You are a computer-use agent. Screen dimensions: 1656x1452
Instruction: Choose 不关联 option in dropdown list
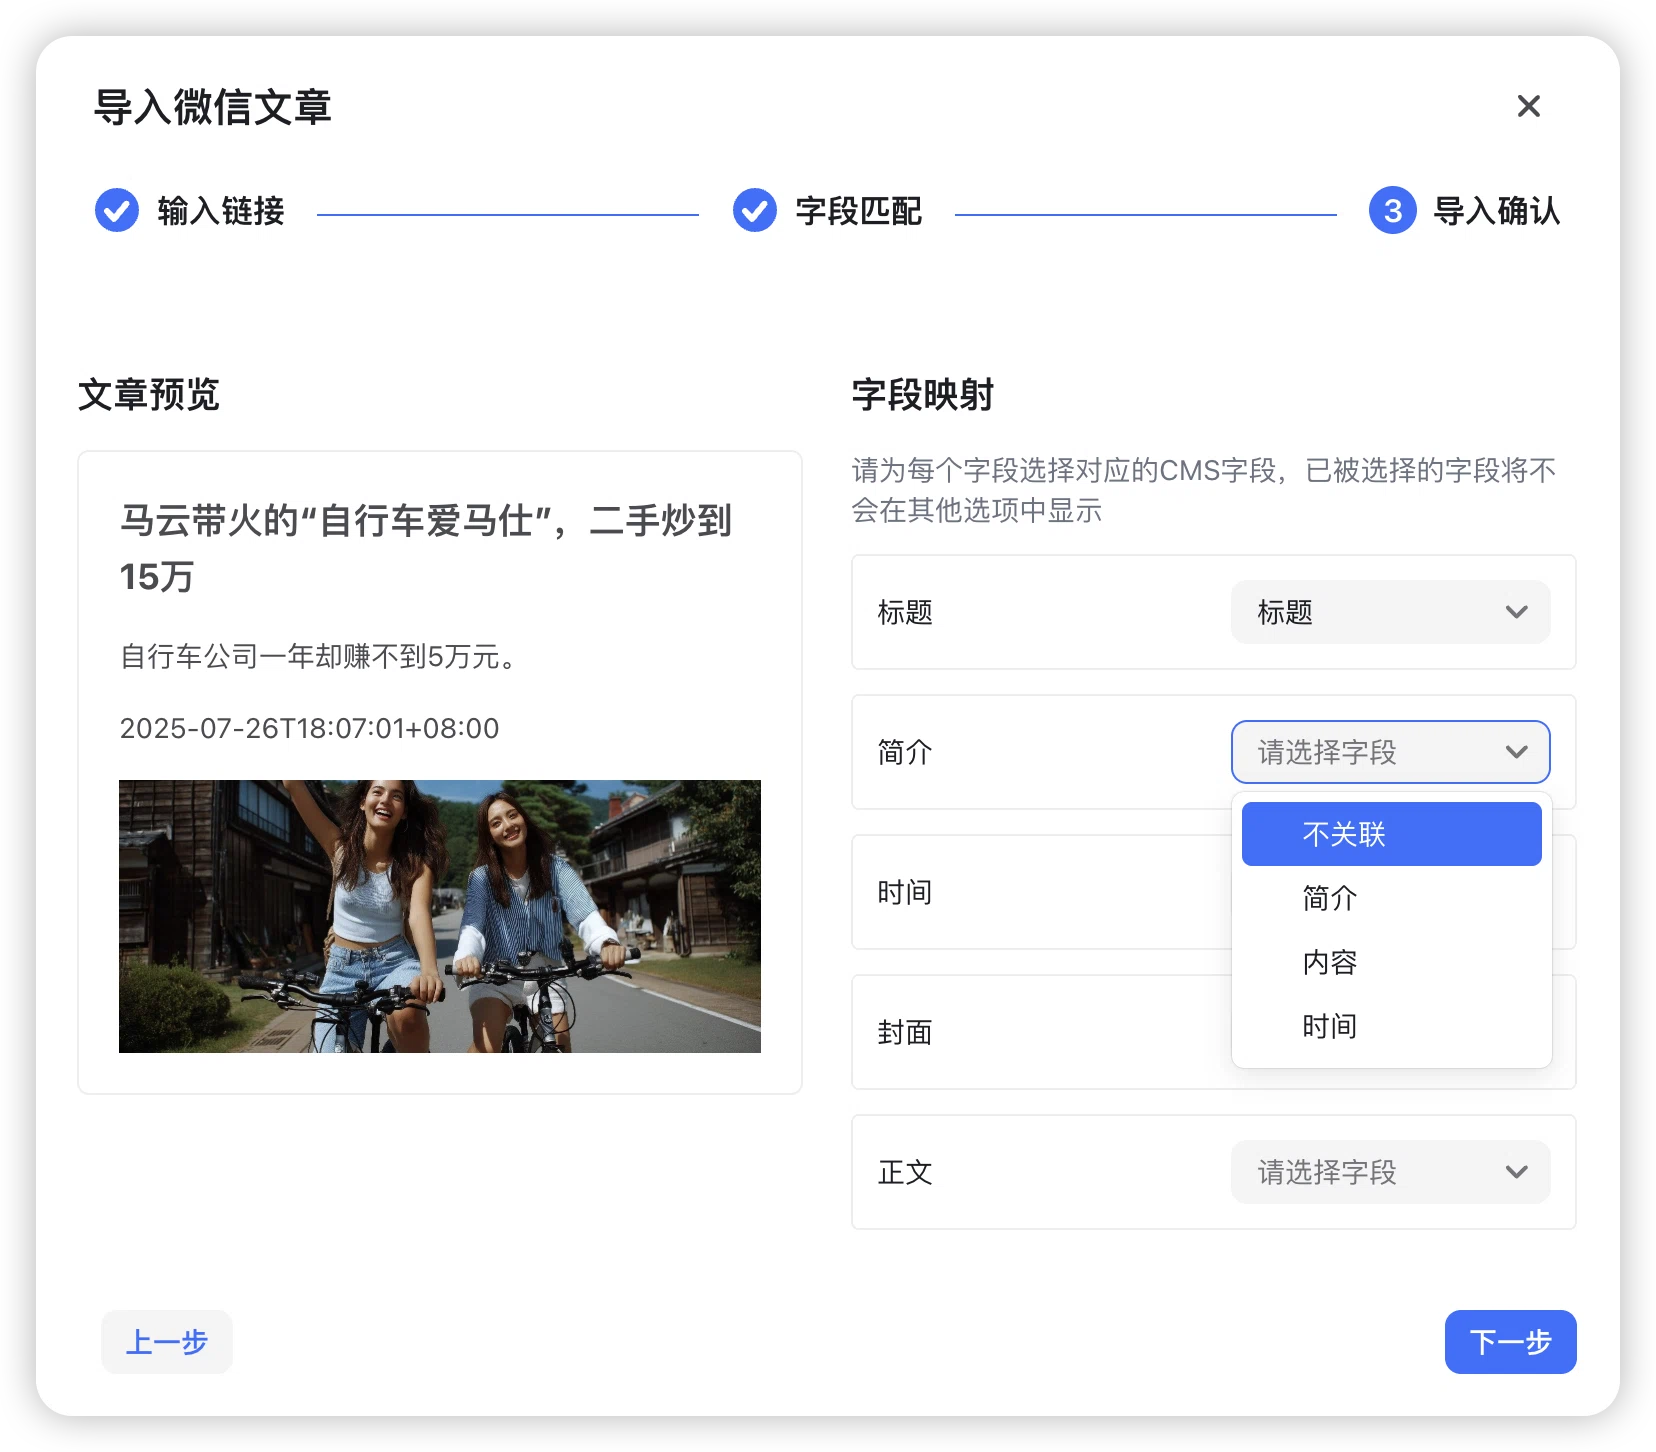pyautogui.click(x=1391, y=834)
